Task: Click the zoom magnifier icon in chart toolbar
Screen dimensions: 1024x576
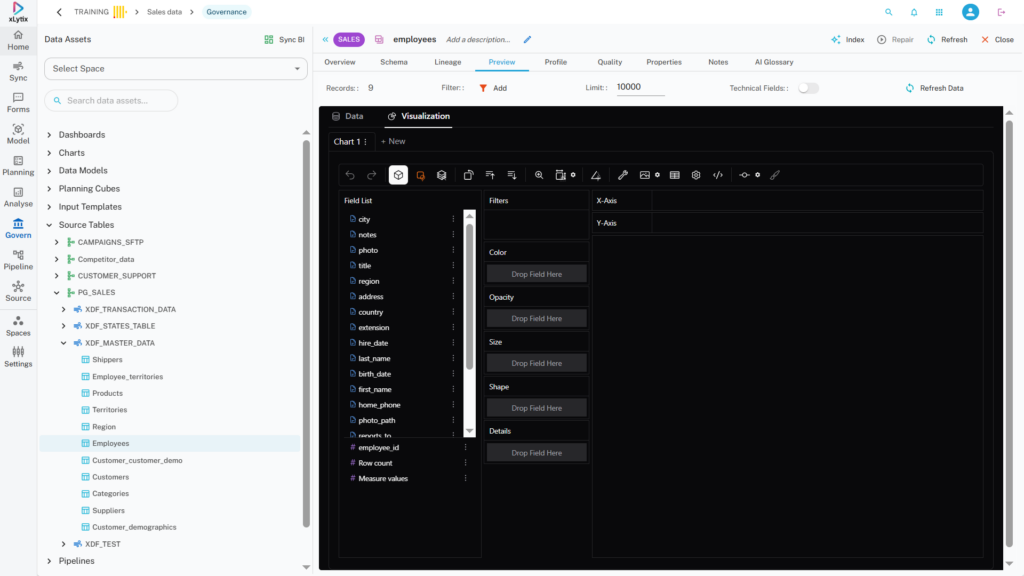Action: click(539, 175)
